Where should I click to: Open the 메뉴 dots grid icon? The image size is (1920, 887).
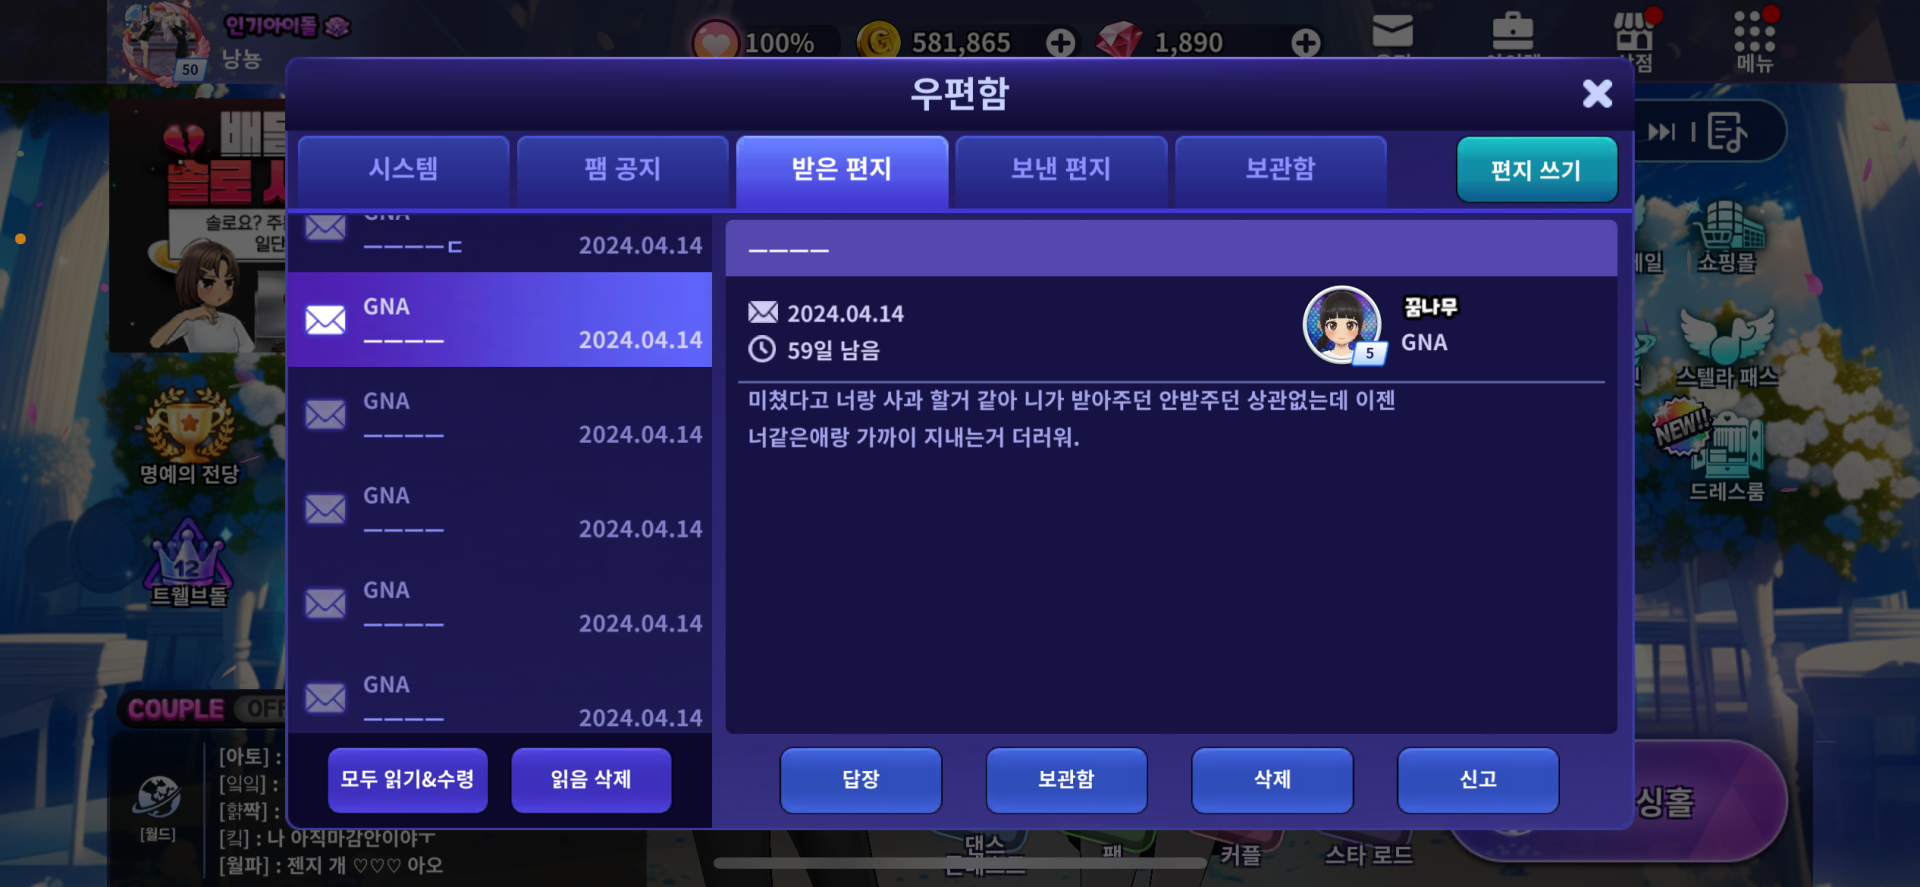point(1755,40)
